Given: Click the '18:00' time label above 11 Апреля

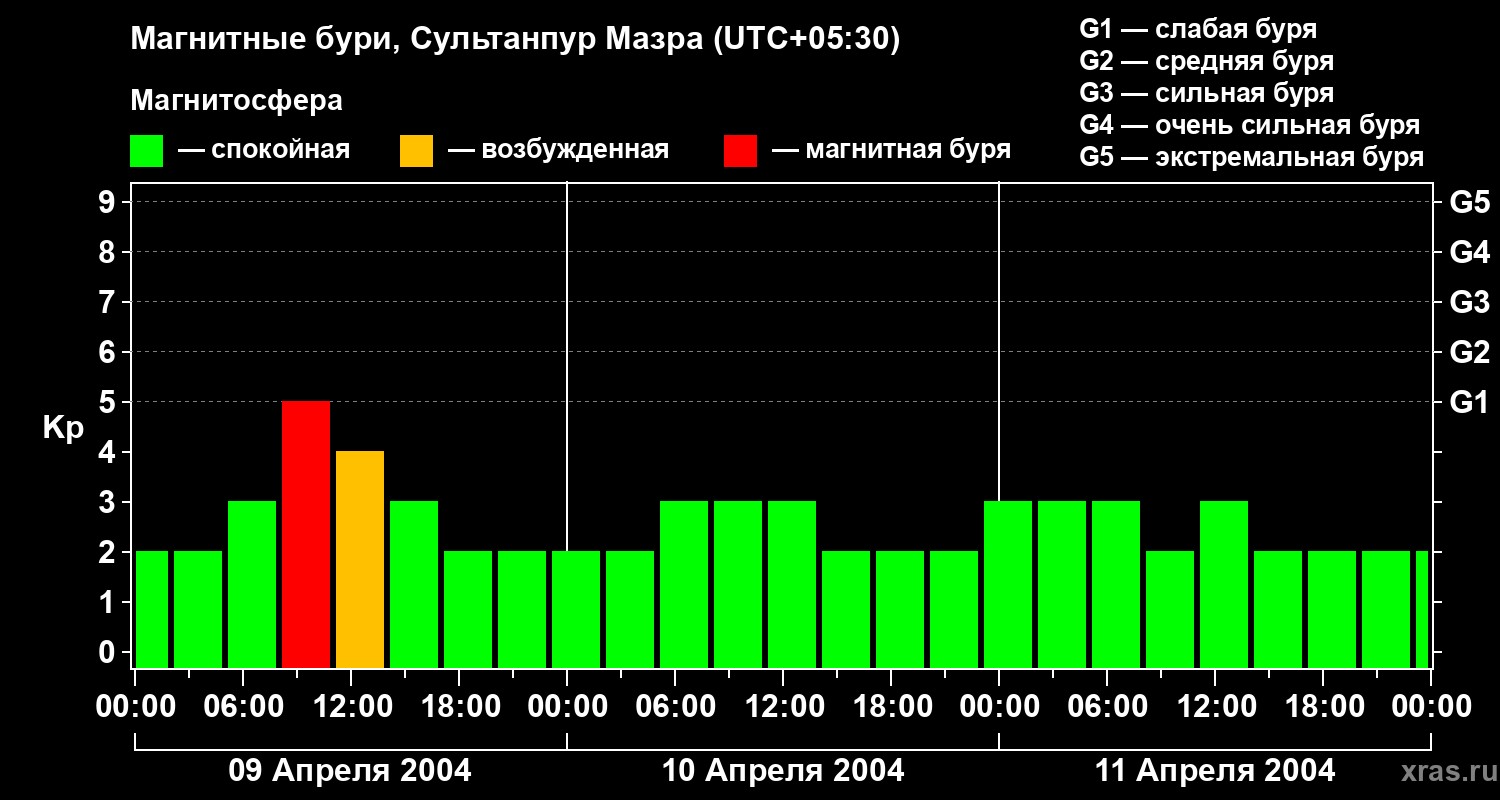Looking at the screenshot, I should pos(1323,707).
